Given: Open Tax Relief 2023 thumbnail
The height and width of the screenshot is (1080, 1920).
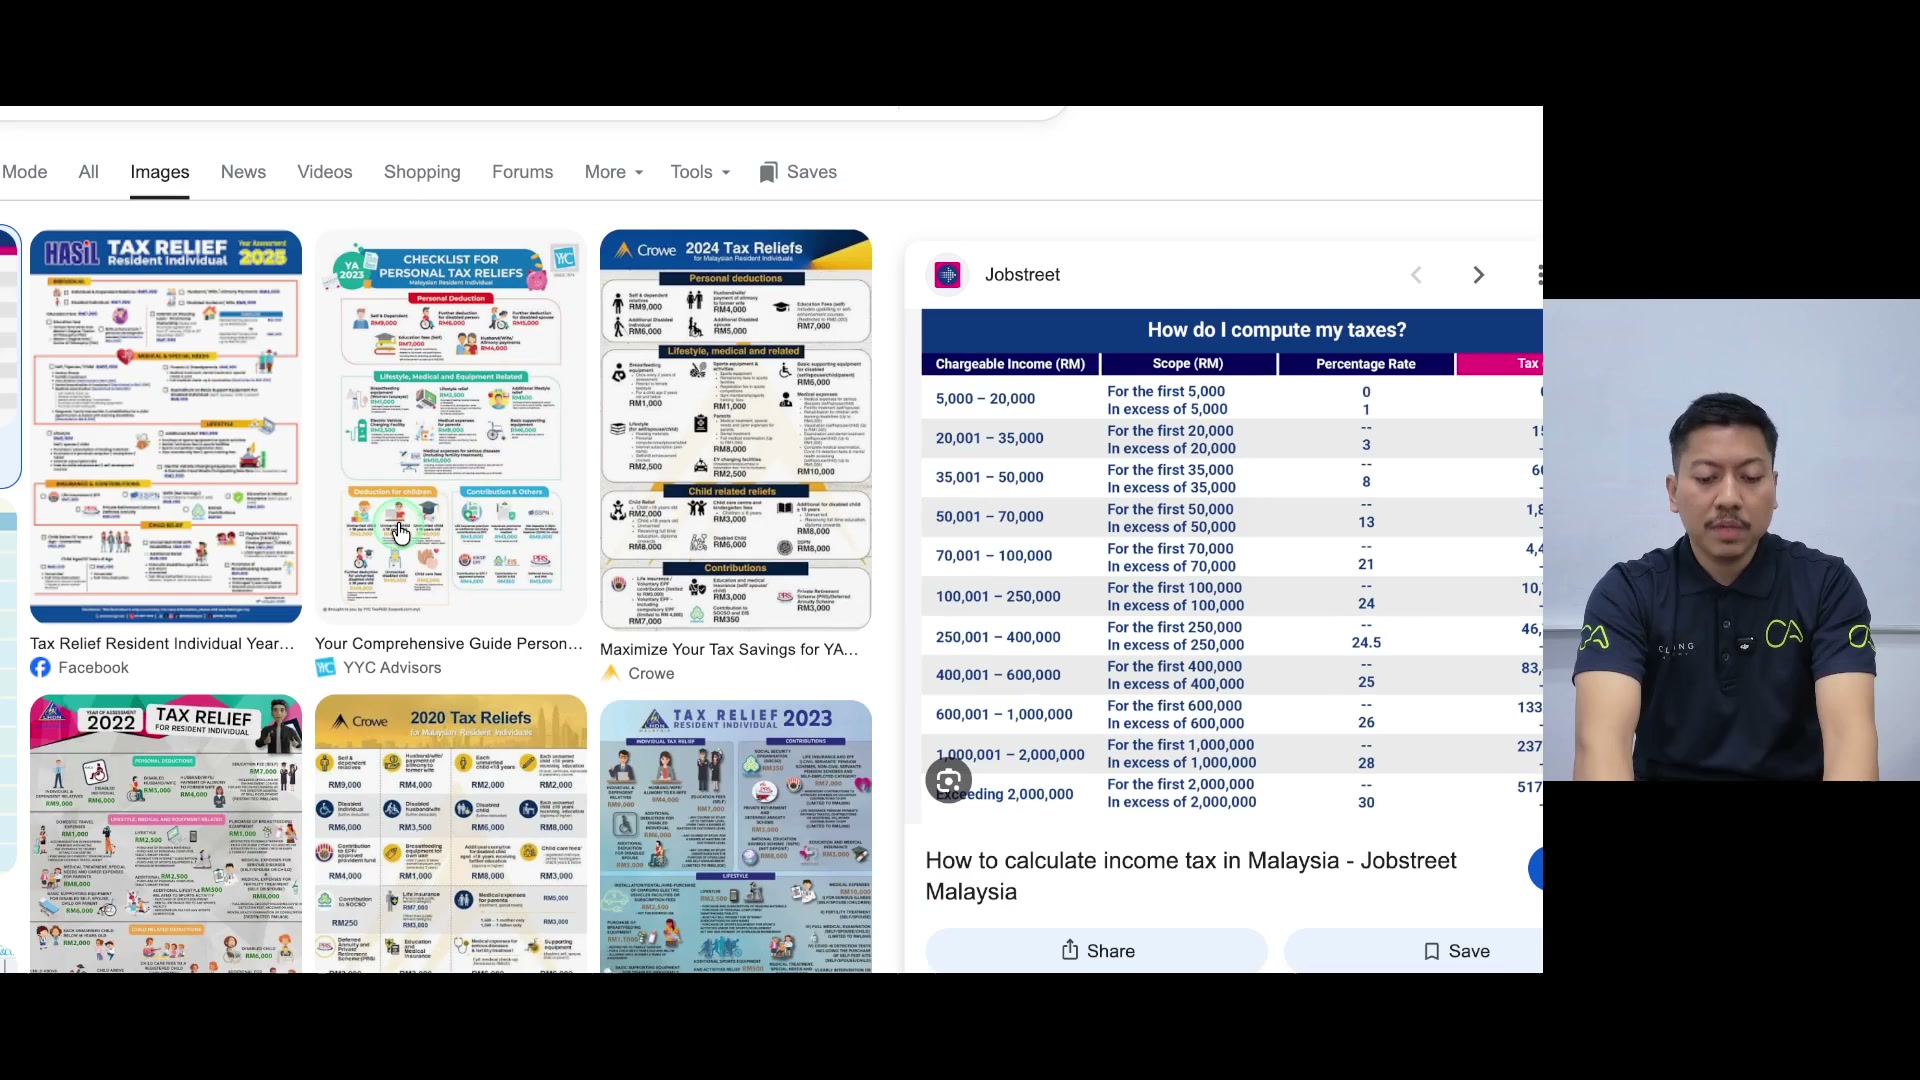Looking at the screenshot, I should pos(736,837).
